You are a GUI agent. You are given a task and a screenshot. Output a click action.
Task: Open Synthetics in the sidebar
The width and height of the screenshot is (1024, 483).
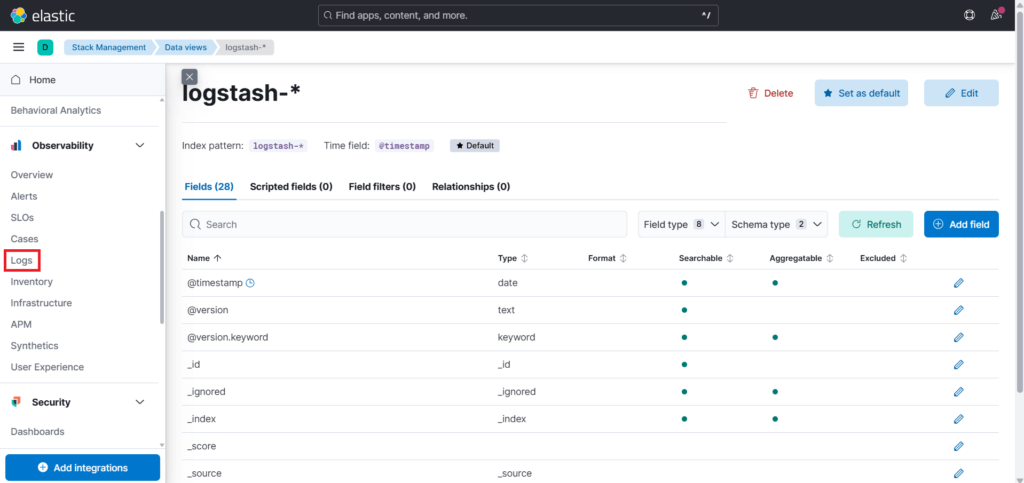click(35, 345)
